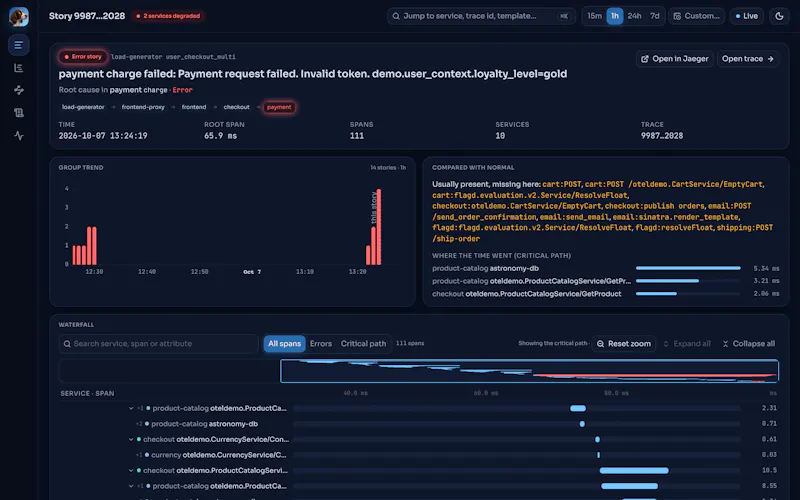Image resolution: width=800 pixels, height=500 pixels.
Task: Click the waterfall minimap zoom range
Action: (530, 371)
